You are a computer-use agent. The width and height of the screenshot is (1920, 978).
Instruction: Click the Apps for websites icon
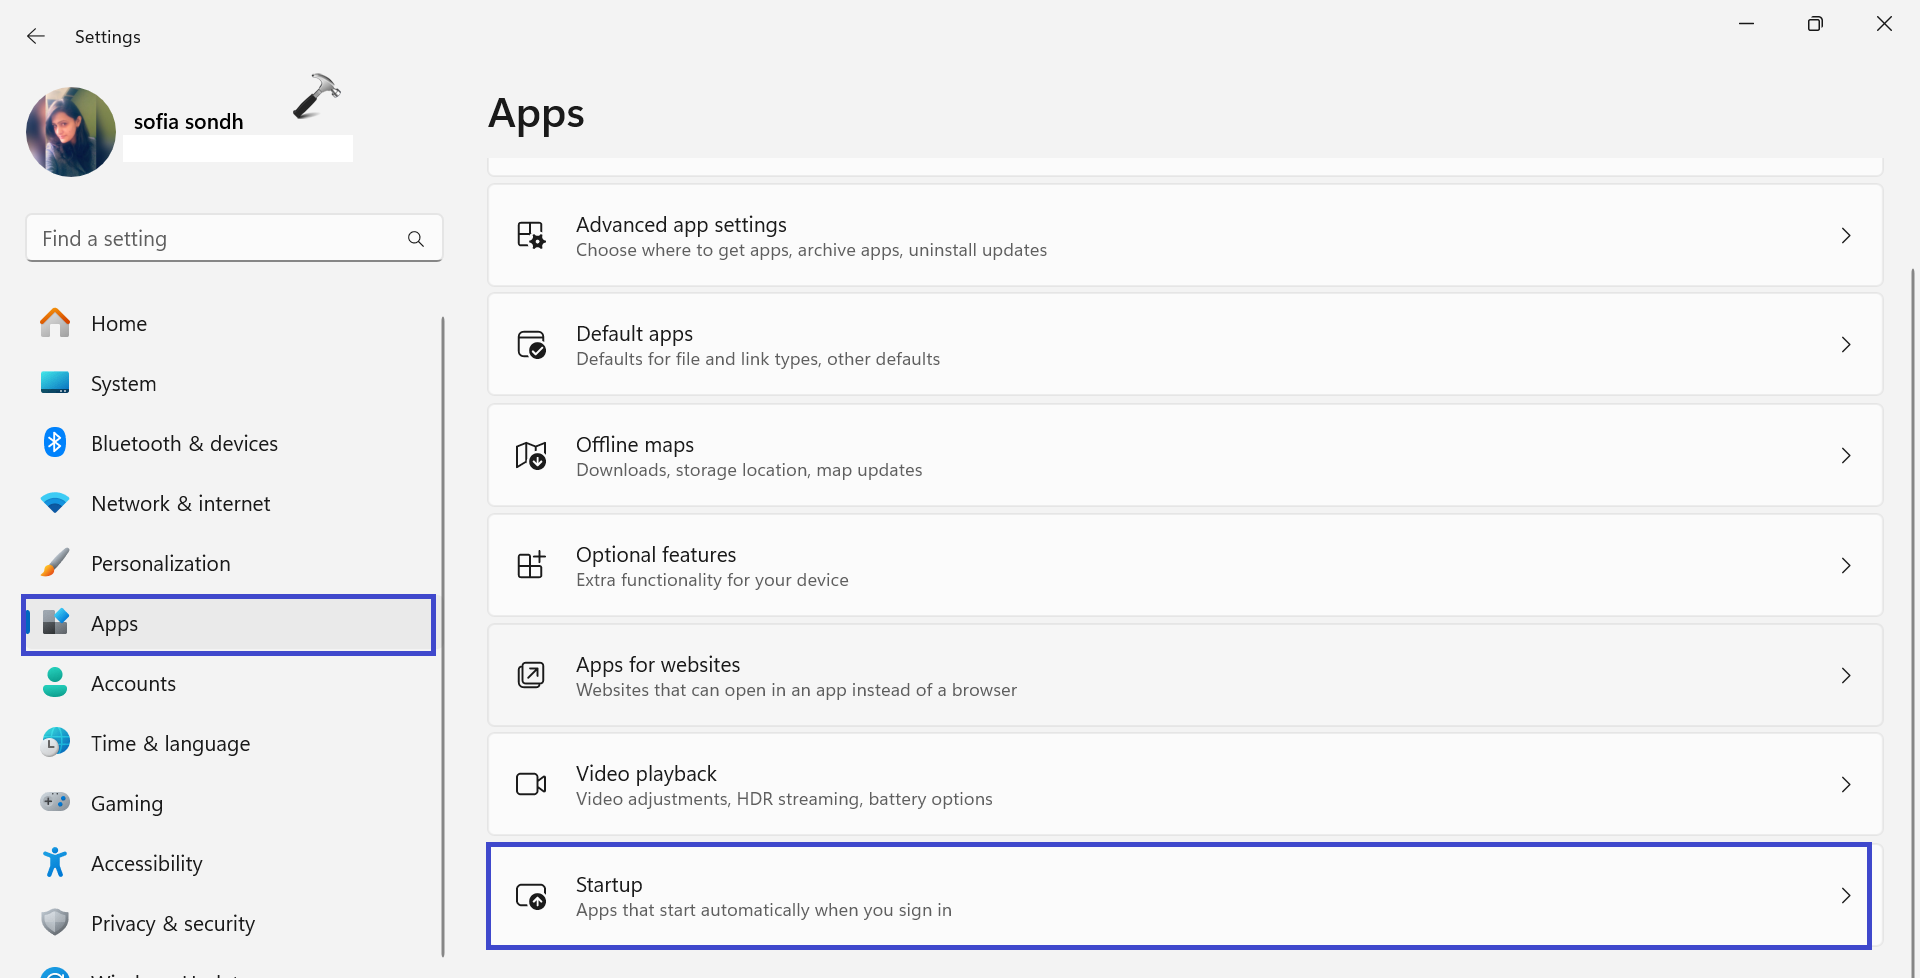531,675
